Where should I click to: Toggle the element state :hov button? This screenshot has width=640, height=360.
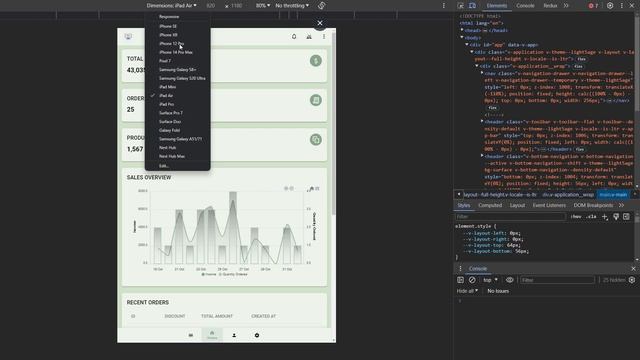click(x=576, y=217)
